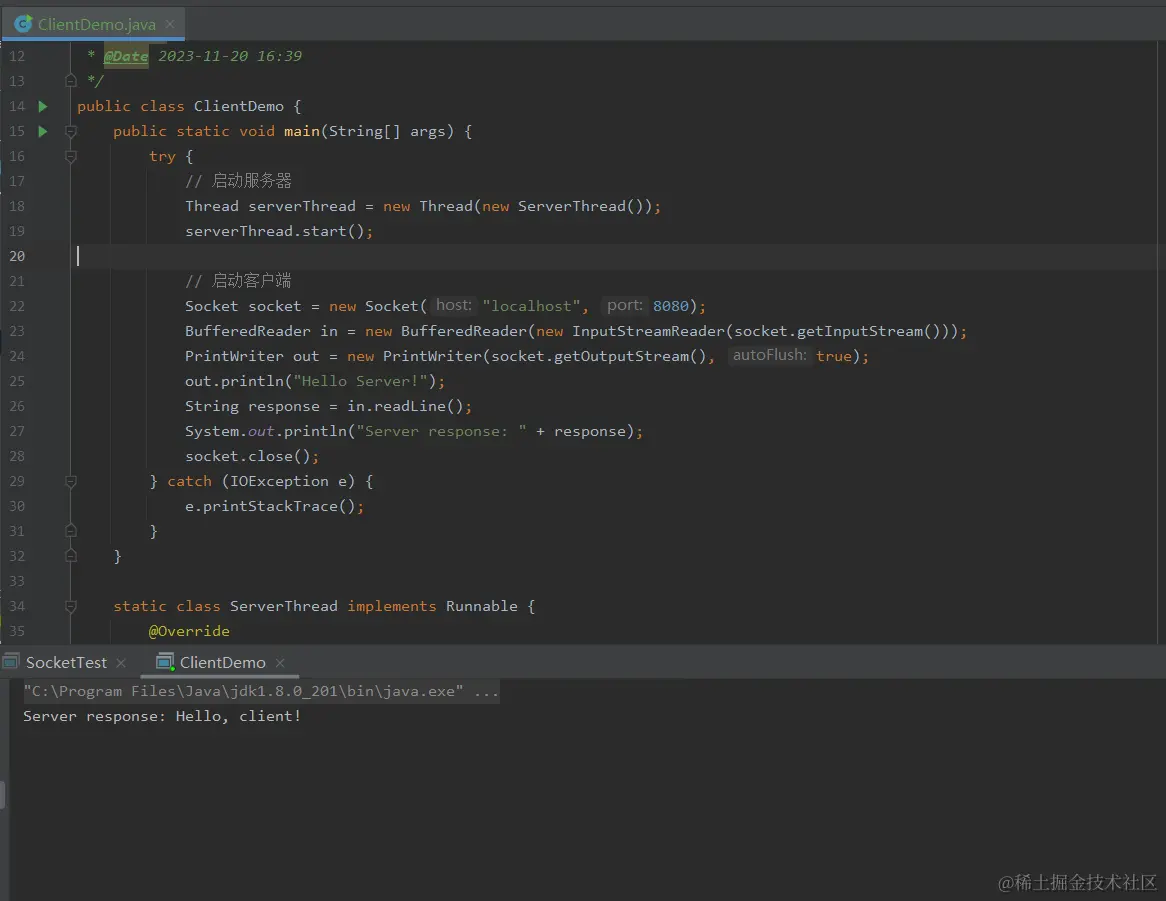Click the IOException type in catch clause
The width and height of the screenshot is (1166, 901).
click(279, 482)
